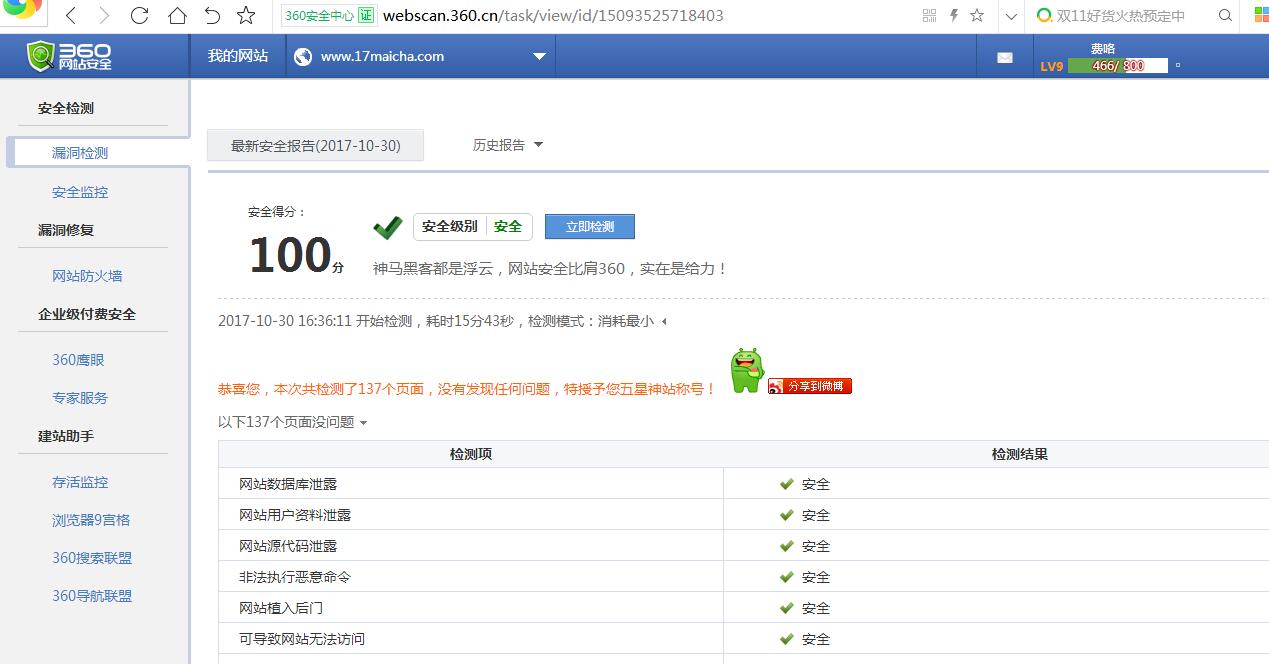The image size is (1269, 664).
Task: Switch to the 最新安全报告(2017-10-30) tab
Action: pos(315,146)
